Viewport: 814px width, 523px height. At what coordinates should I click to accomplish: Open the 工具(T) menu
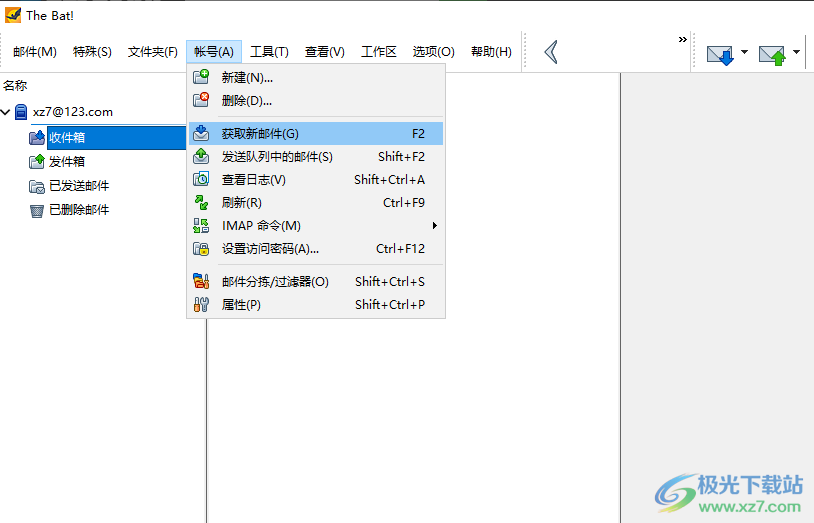pyautogui.click(x=269, y=52)
